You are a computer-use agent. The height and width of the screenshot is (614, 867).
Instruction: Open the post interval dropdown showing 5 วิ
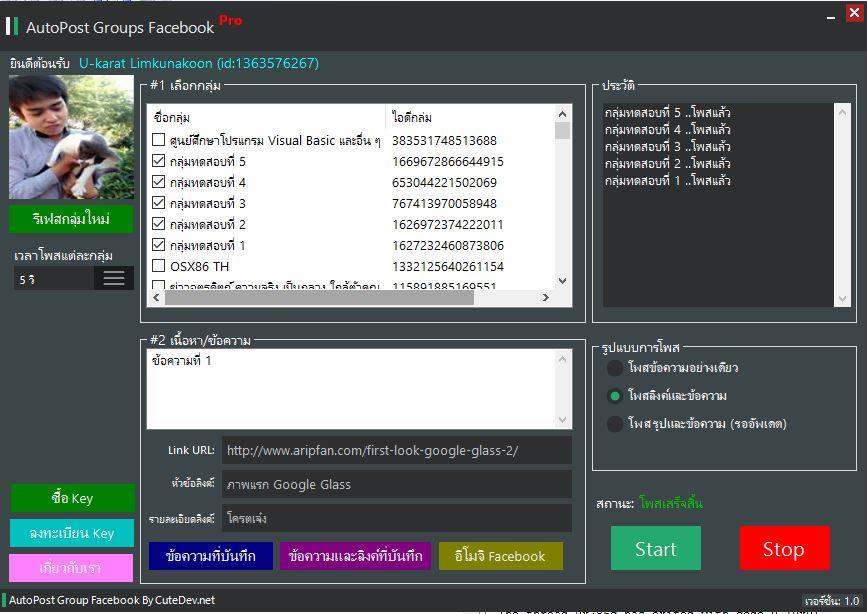pyautogui.click(x=74, y=278)
